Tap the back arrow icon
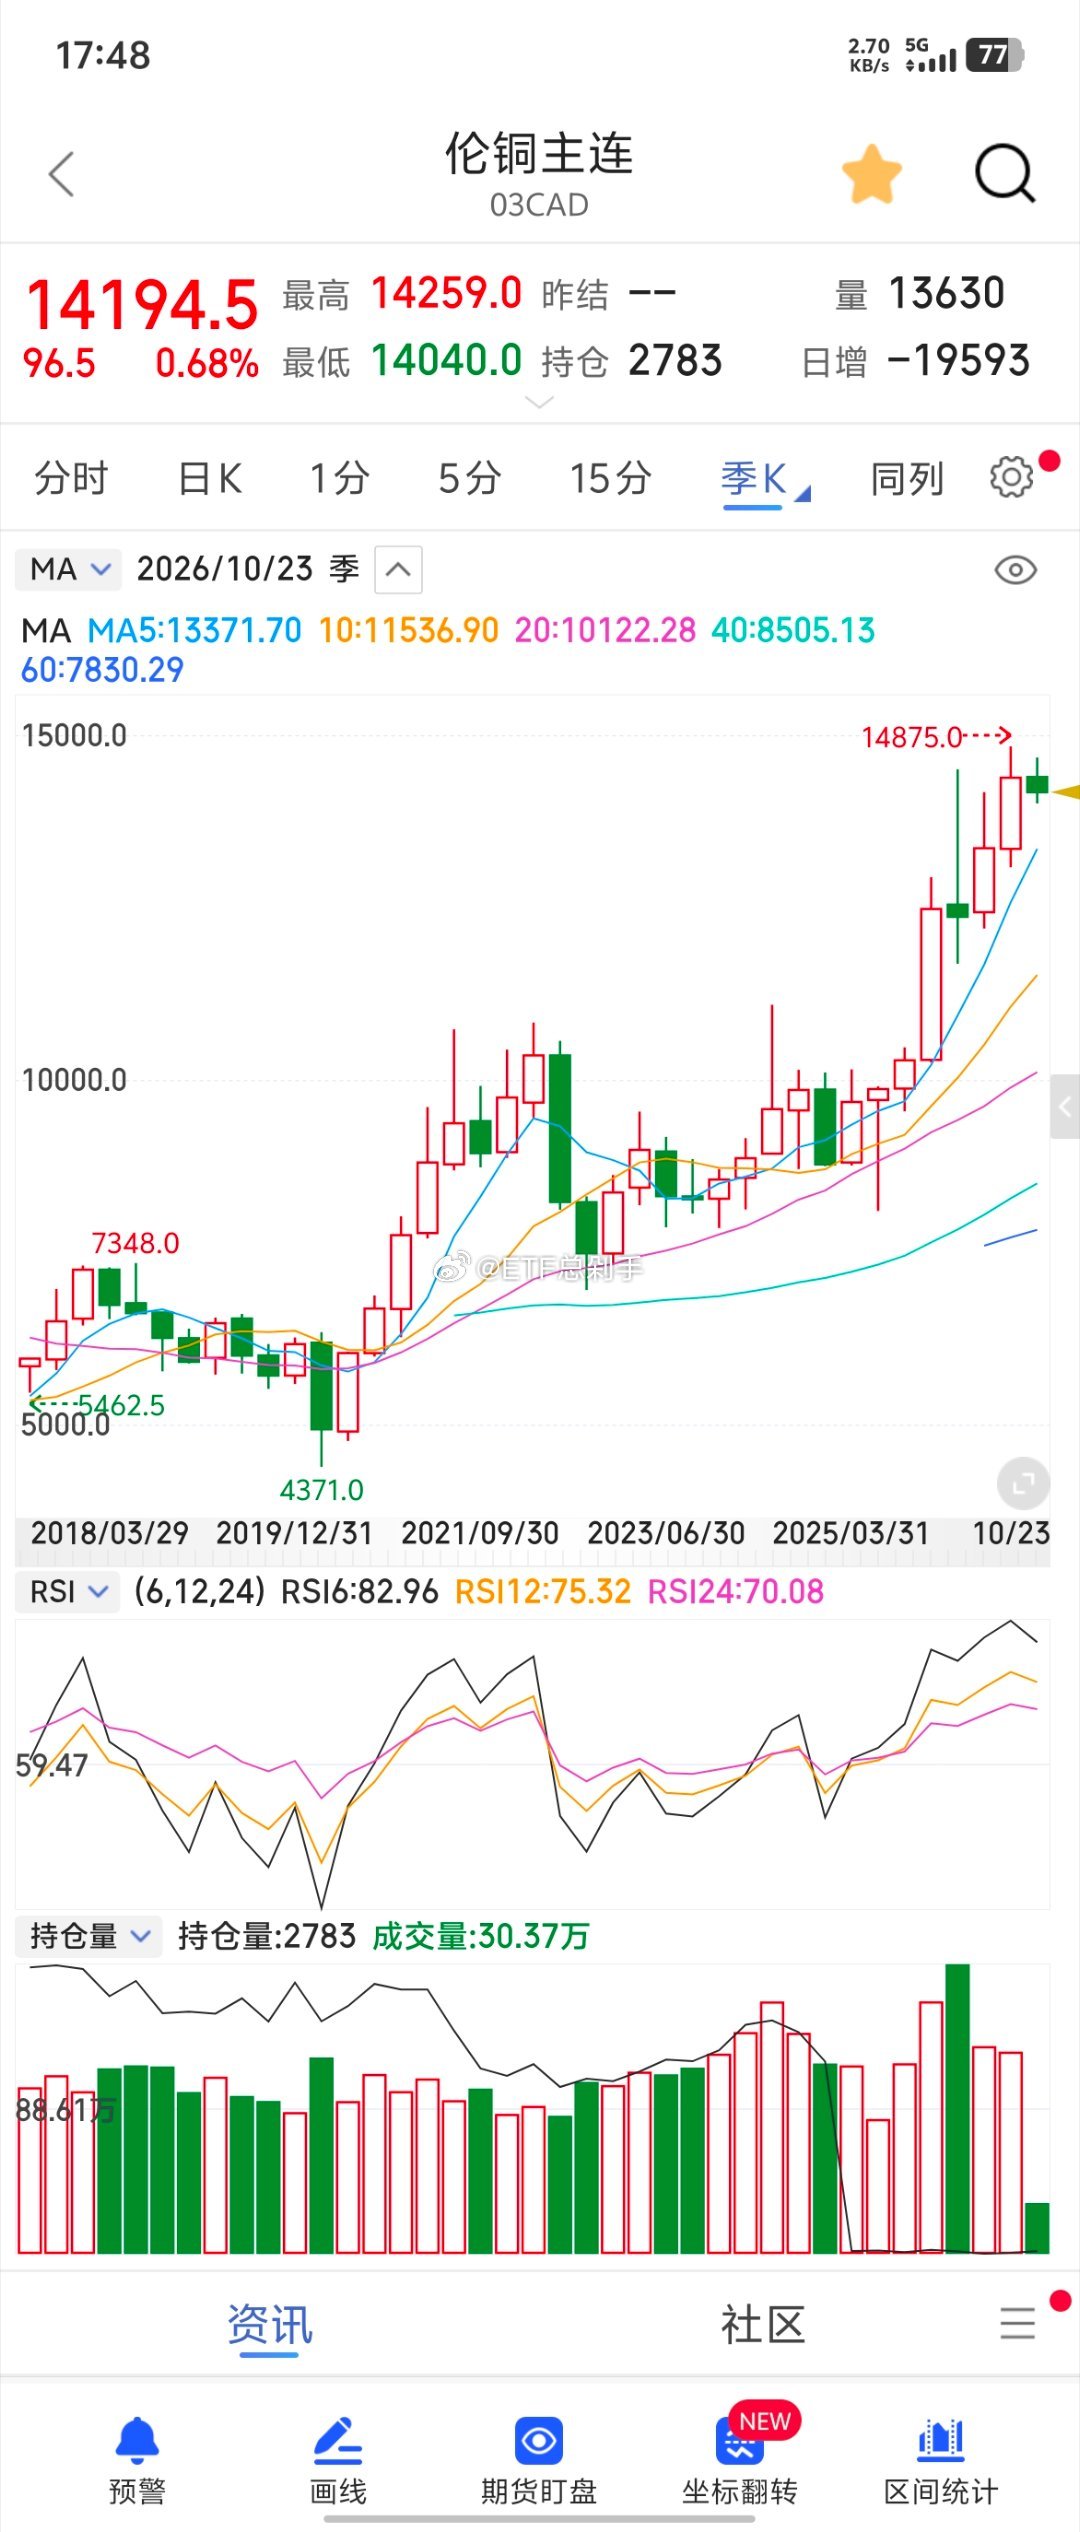1080x2532 pixels. [62, 175]
